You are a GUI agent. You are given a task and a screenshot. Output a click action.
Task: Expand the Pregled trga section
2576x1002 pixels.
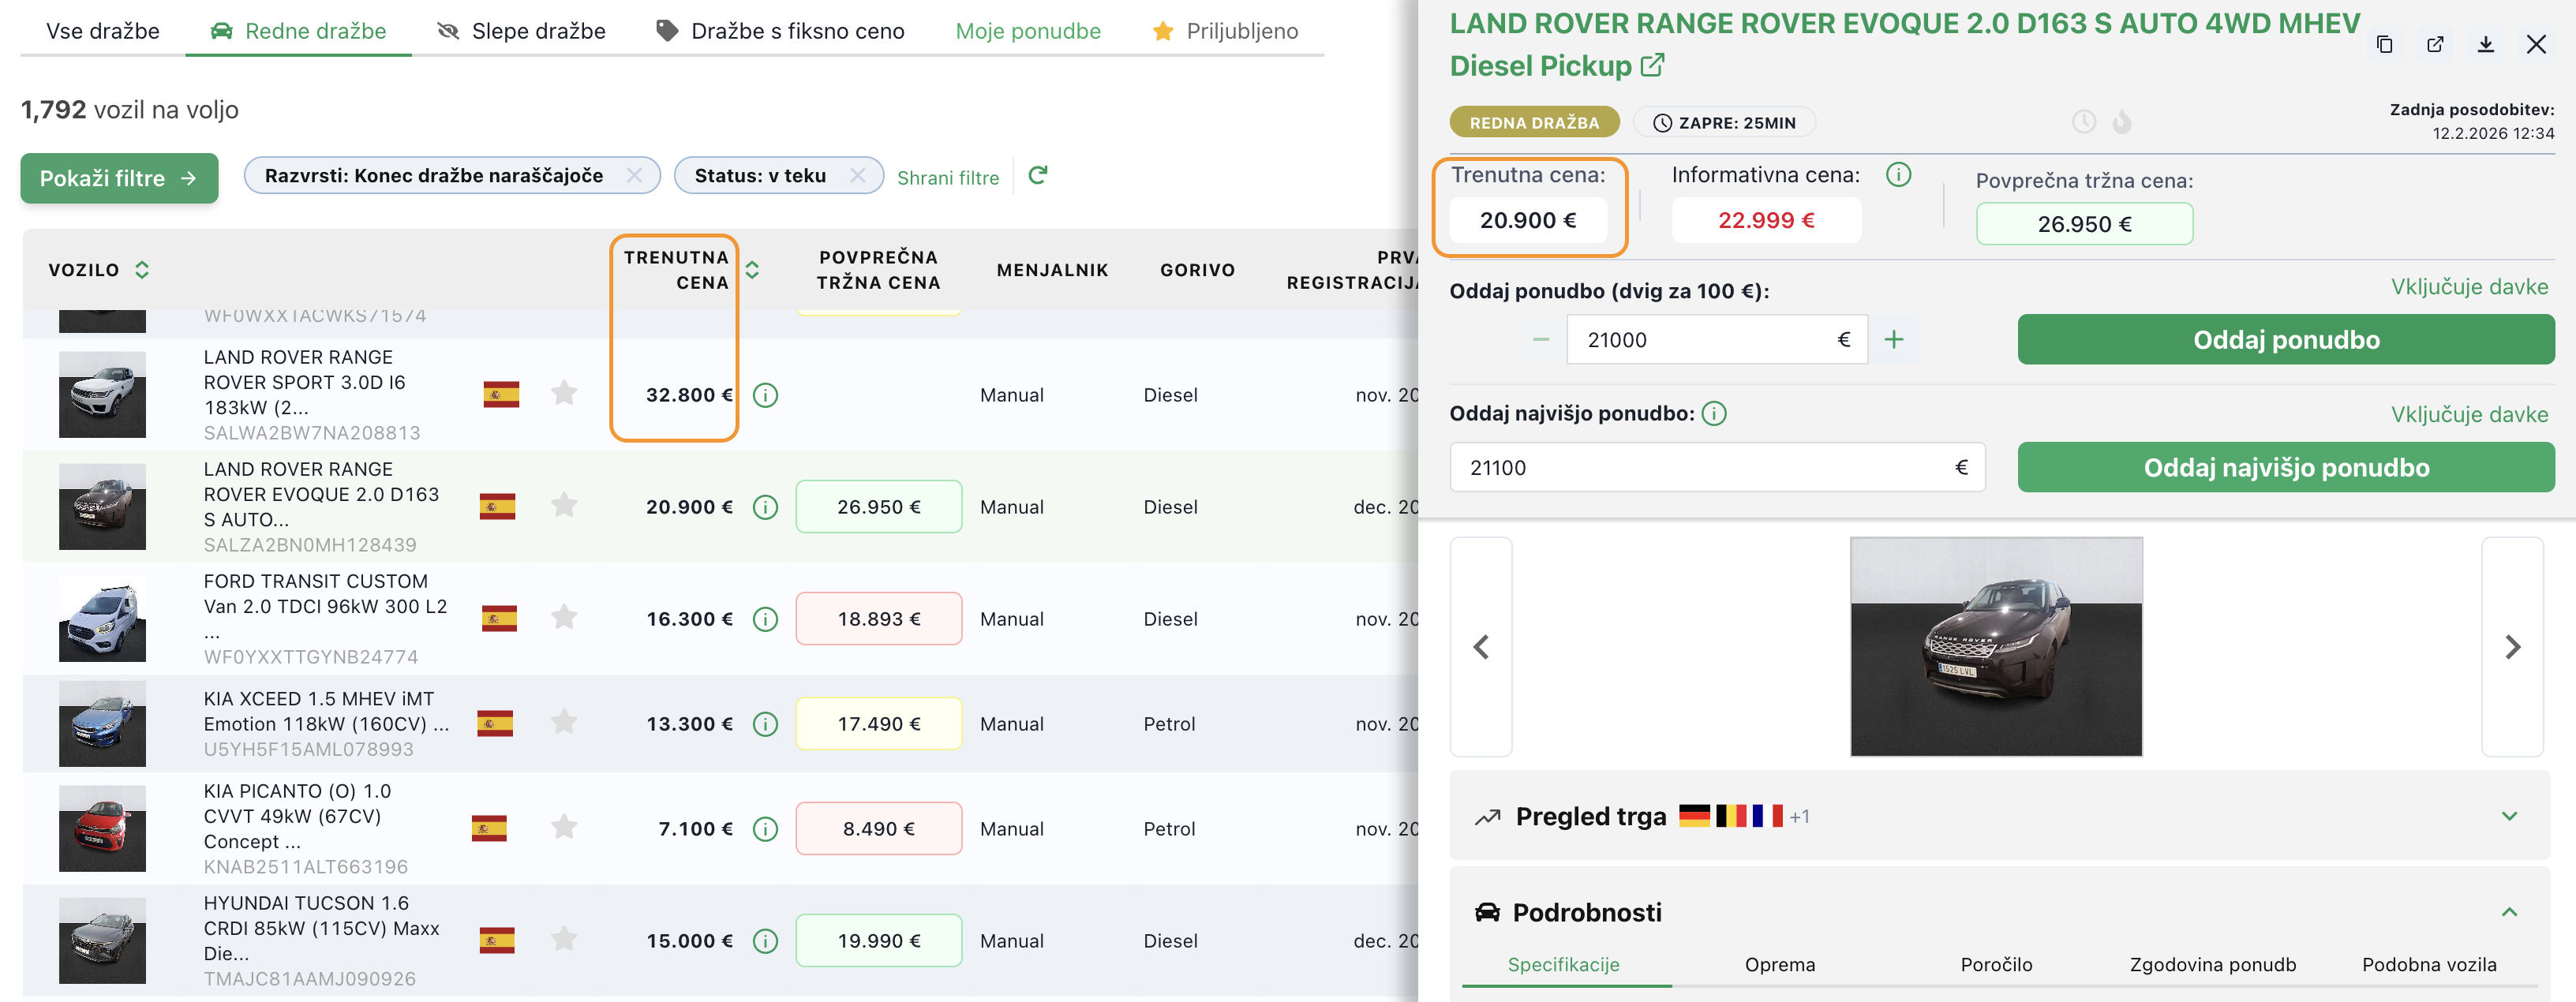(2508, 816)
